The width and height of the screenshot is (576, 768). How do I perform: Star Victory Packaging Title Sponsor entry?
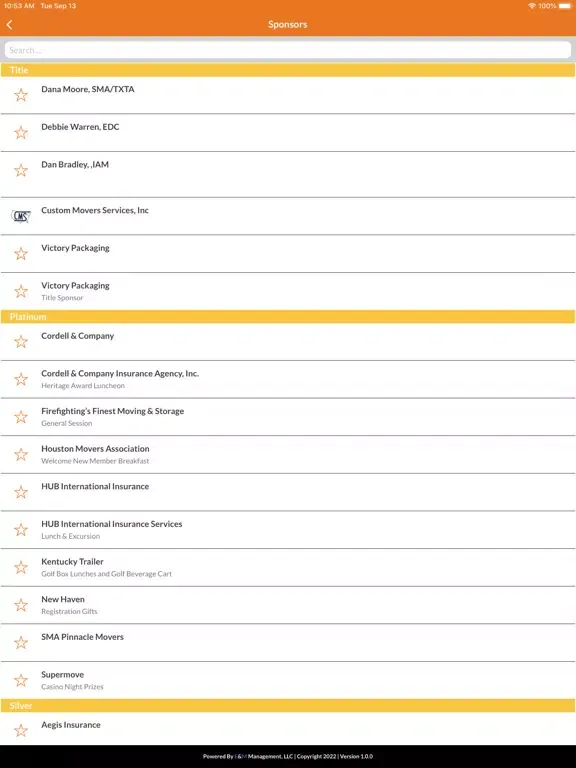[x=21, y=291]
